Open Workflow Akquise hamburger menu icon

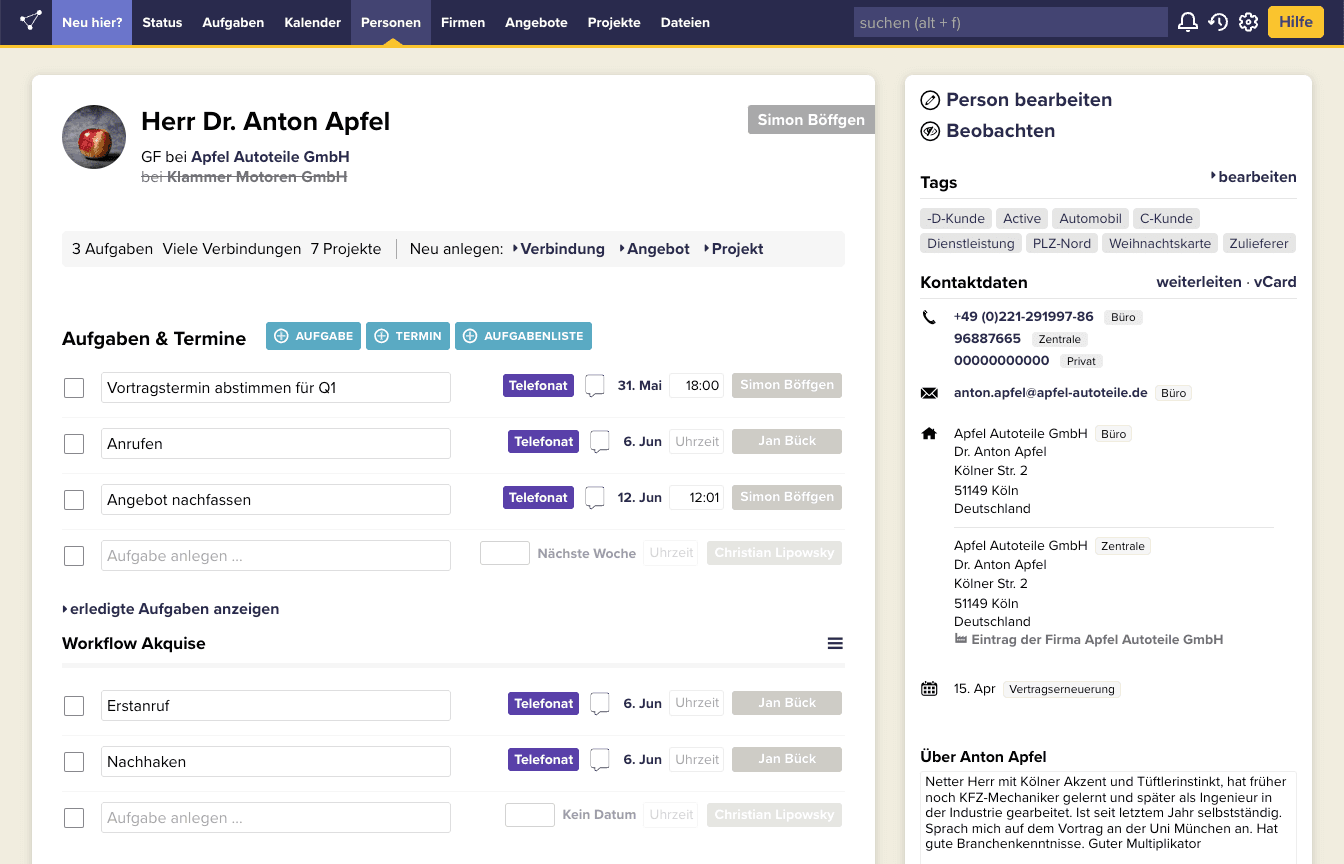835,644
